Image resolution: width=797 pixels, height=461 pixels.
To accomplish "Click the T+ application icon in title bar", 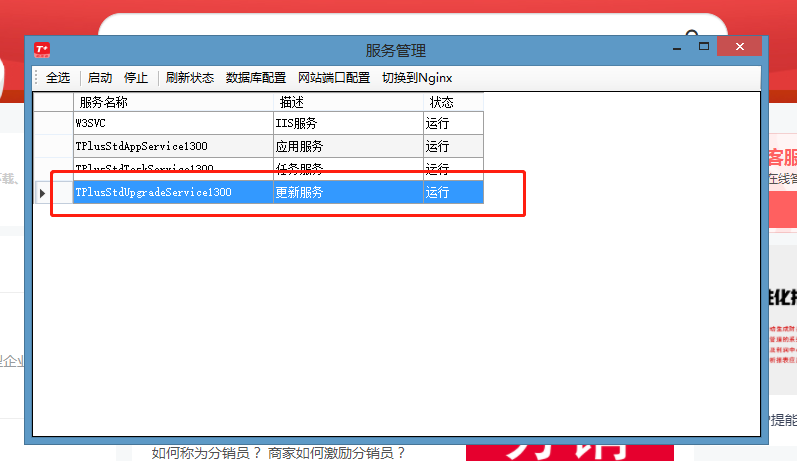I will pos(42,50).
